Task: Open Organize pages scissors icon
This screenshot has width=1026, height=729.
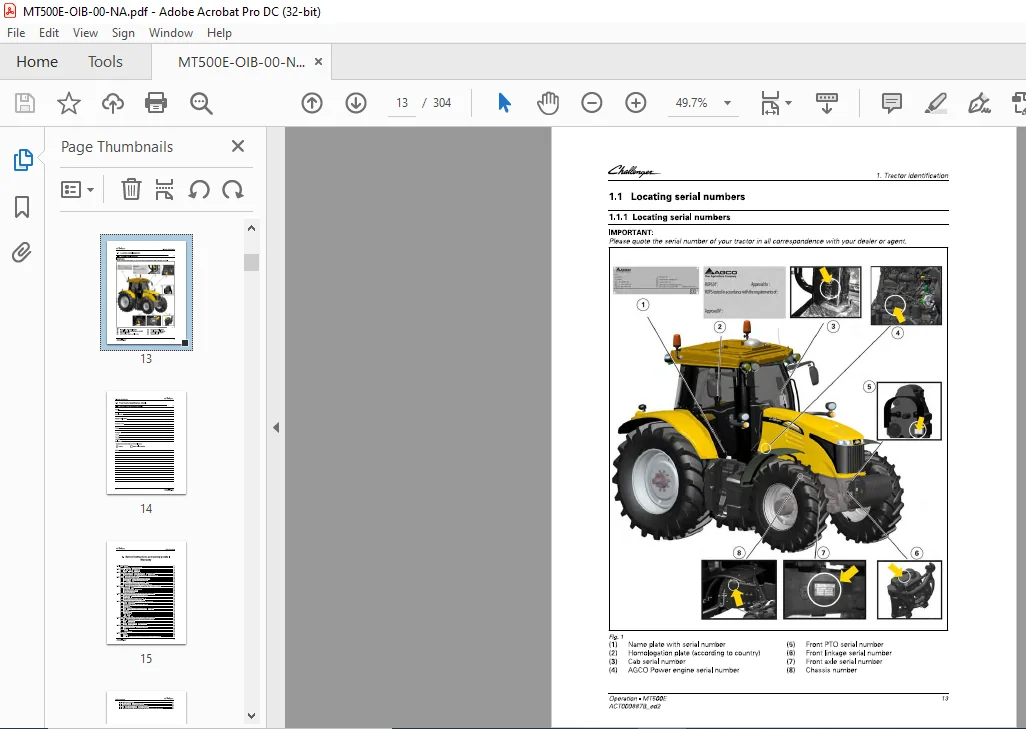Action: coord(164,190)
